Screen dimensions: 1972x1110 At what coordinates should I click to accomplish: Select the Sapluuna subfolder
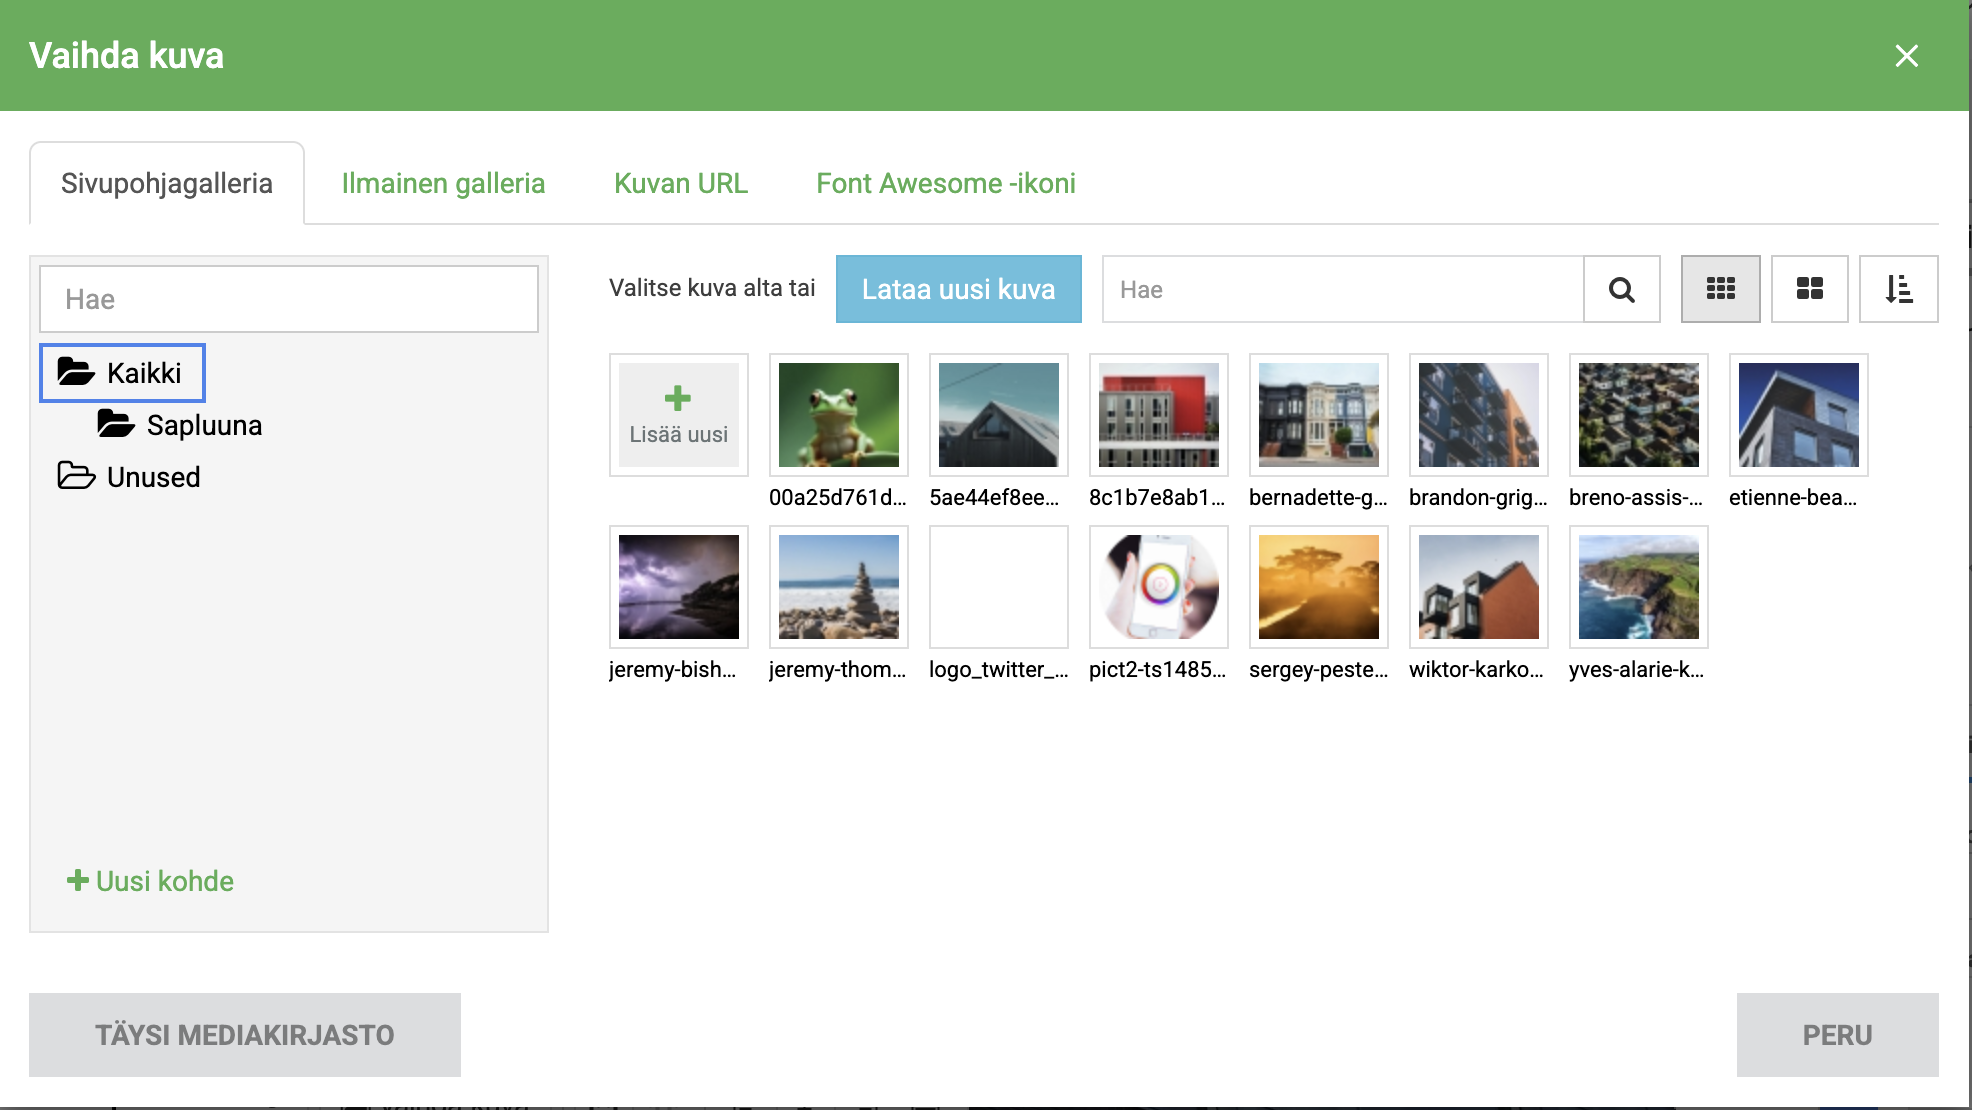180,425
